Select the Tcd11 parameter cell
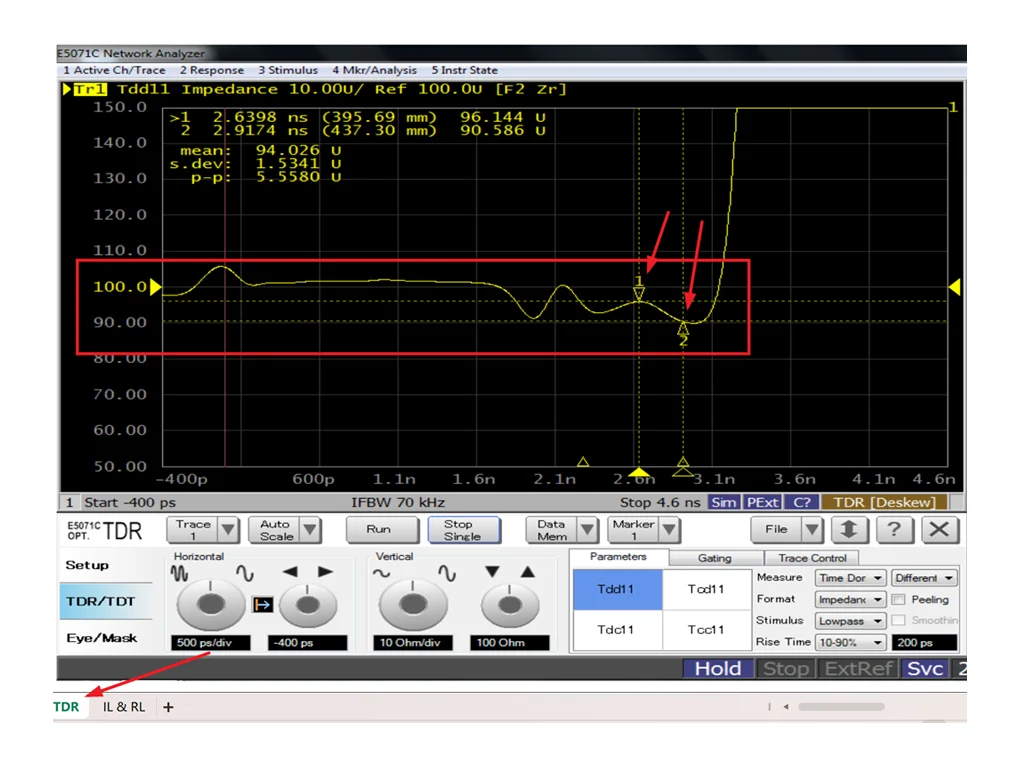Image resolution: width=1024 pixels, height=765 pixels. (x=706, y=589)
